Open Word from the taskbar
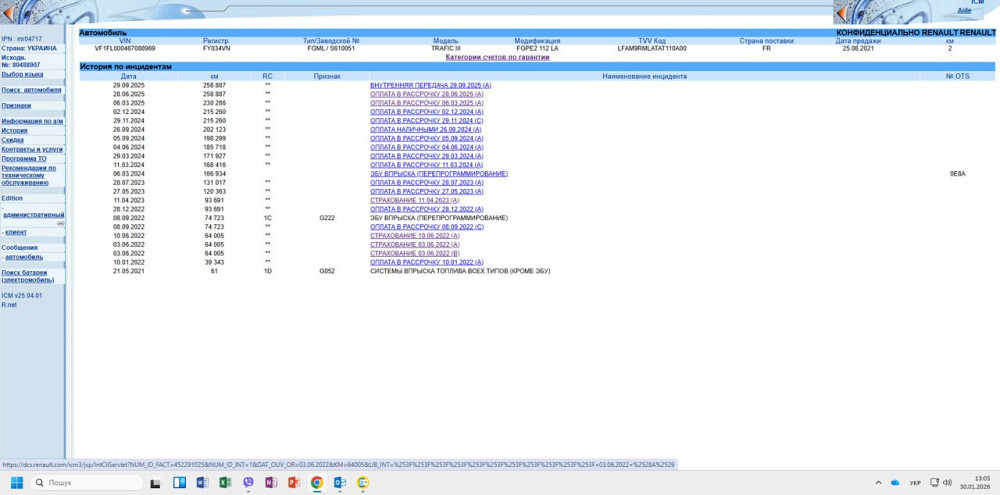 (x=203, y=483)
